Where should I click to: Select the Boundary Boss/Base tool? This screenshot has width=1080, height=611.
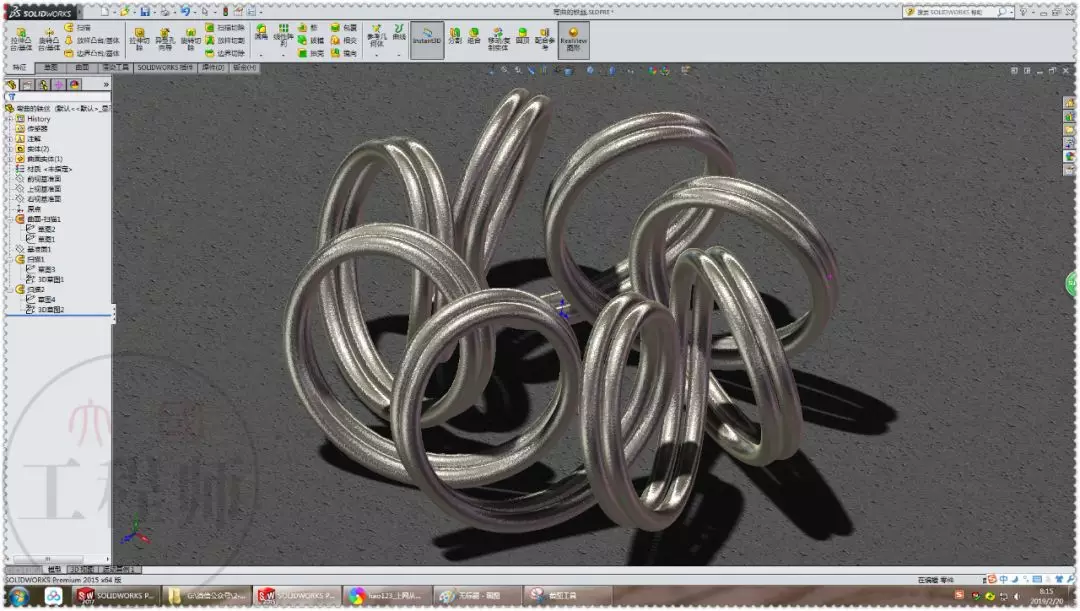92,53
